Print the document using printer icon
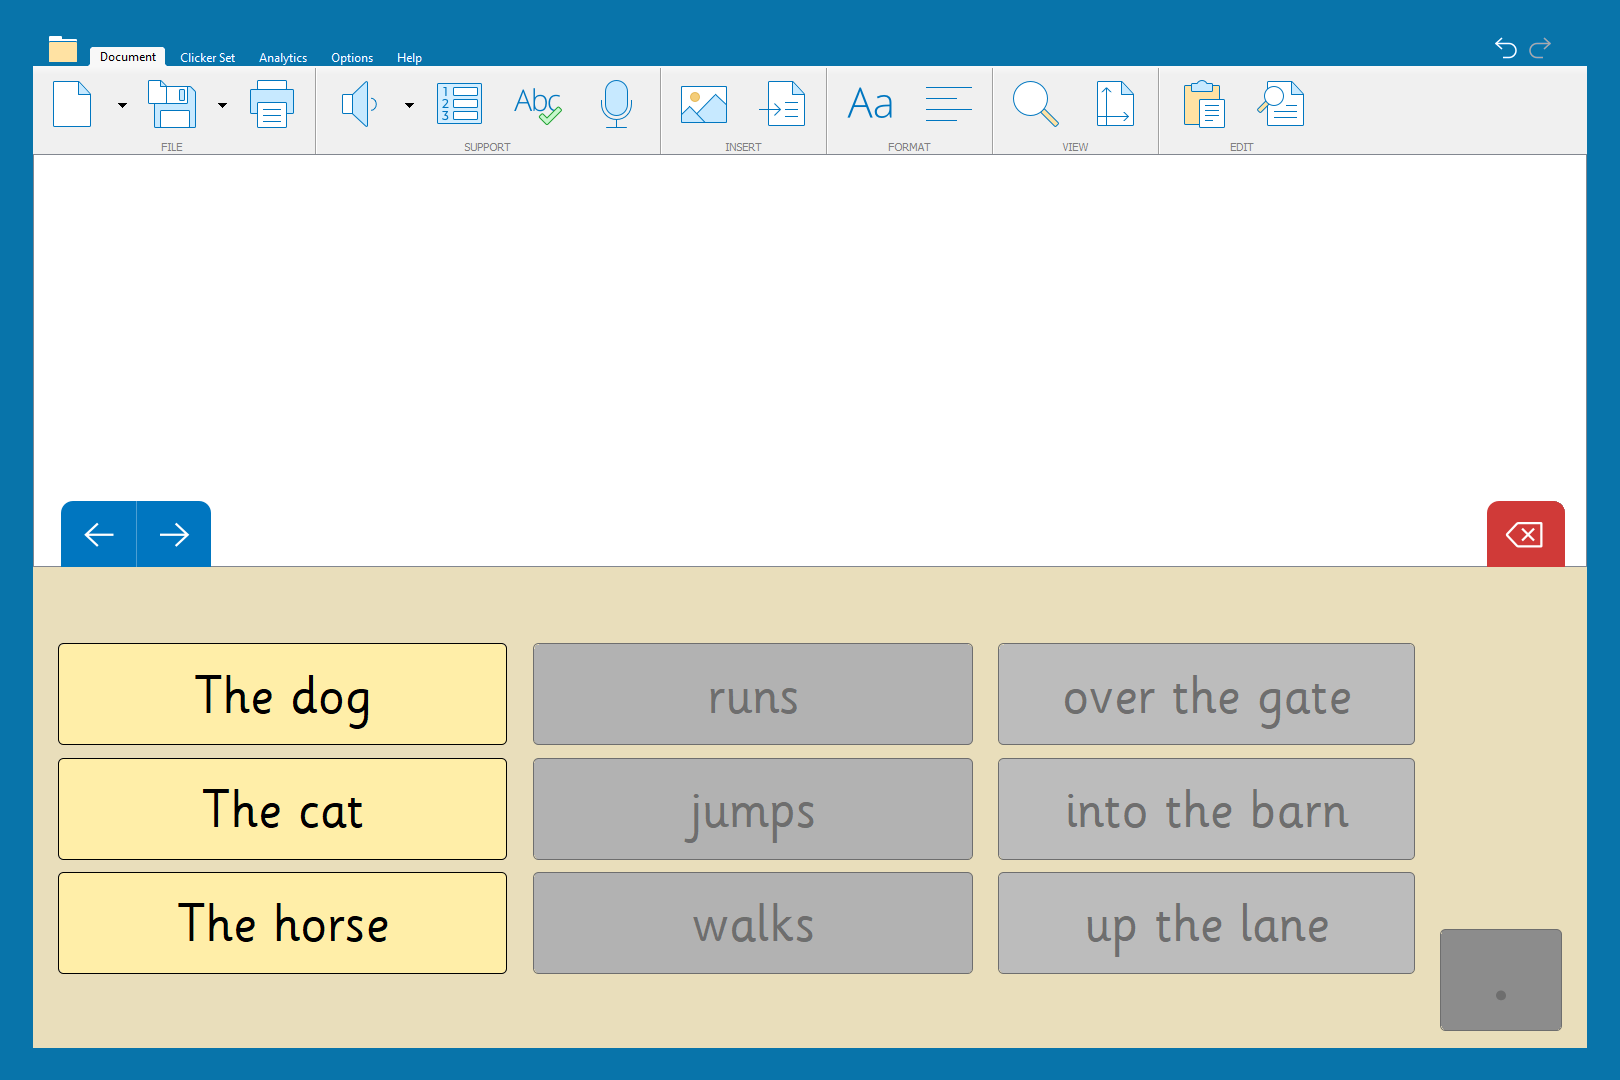Screen dimensions: 1620x1080 tap(271, 105)
